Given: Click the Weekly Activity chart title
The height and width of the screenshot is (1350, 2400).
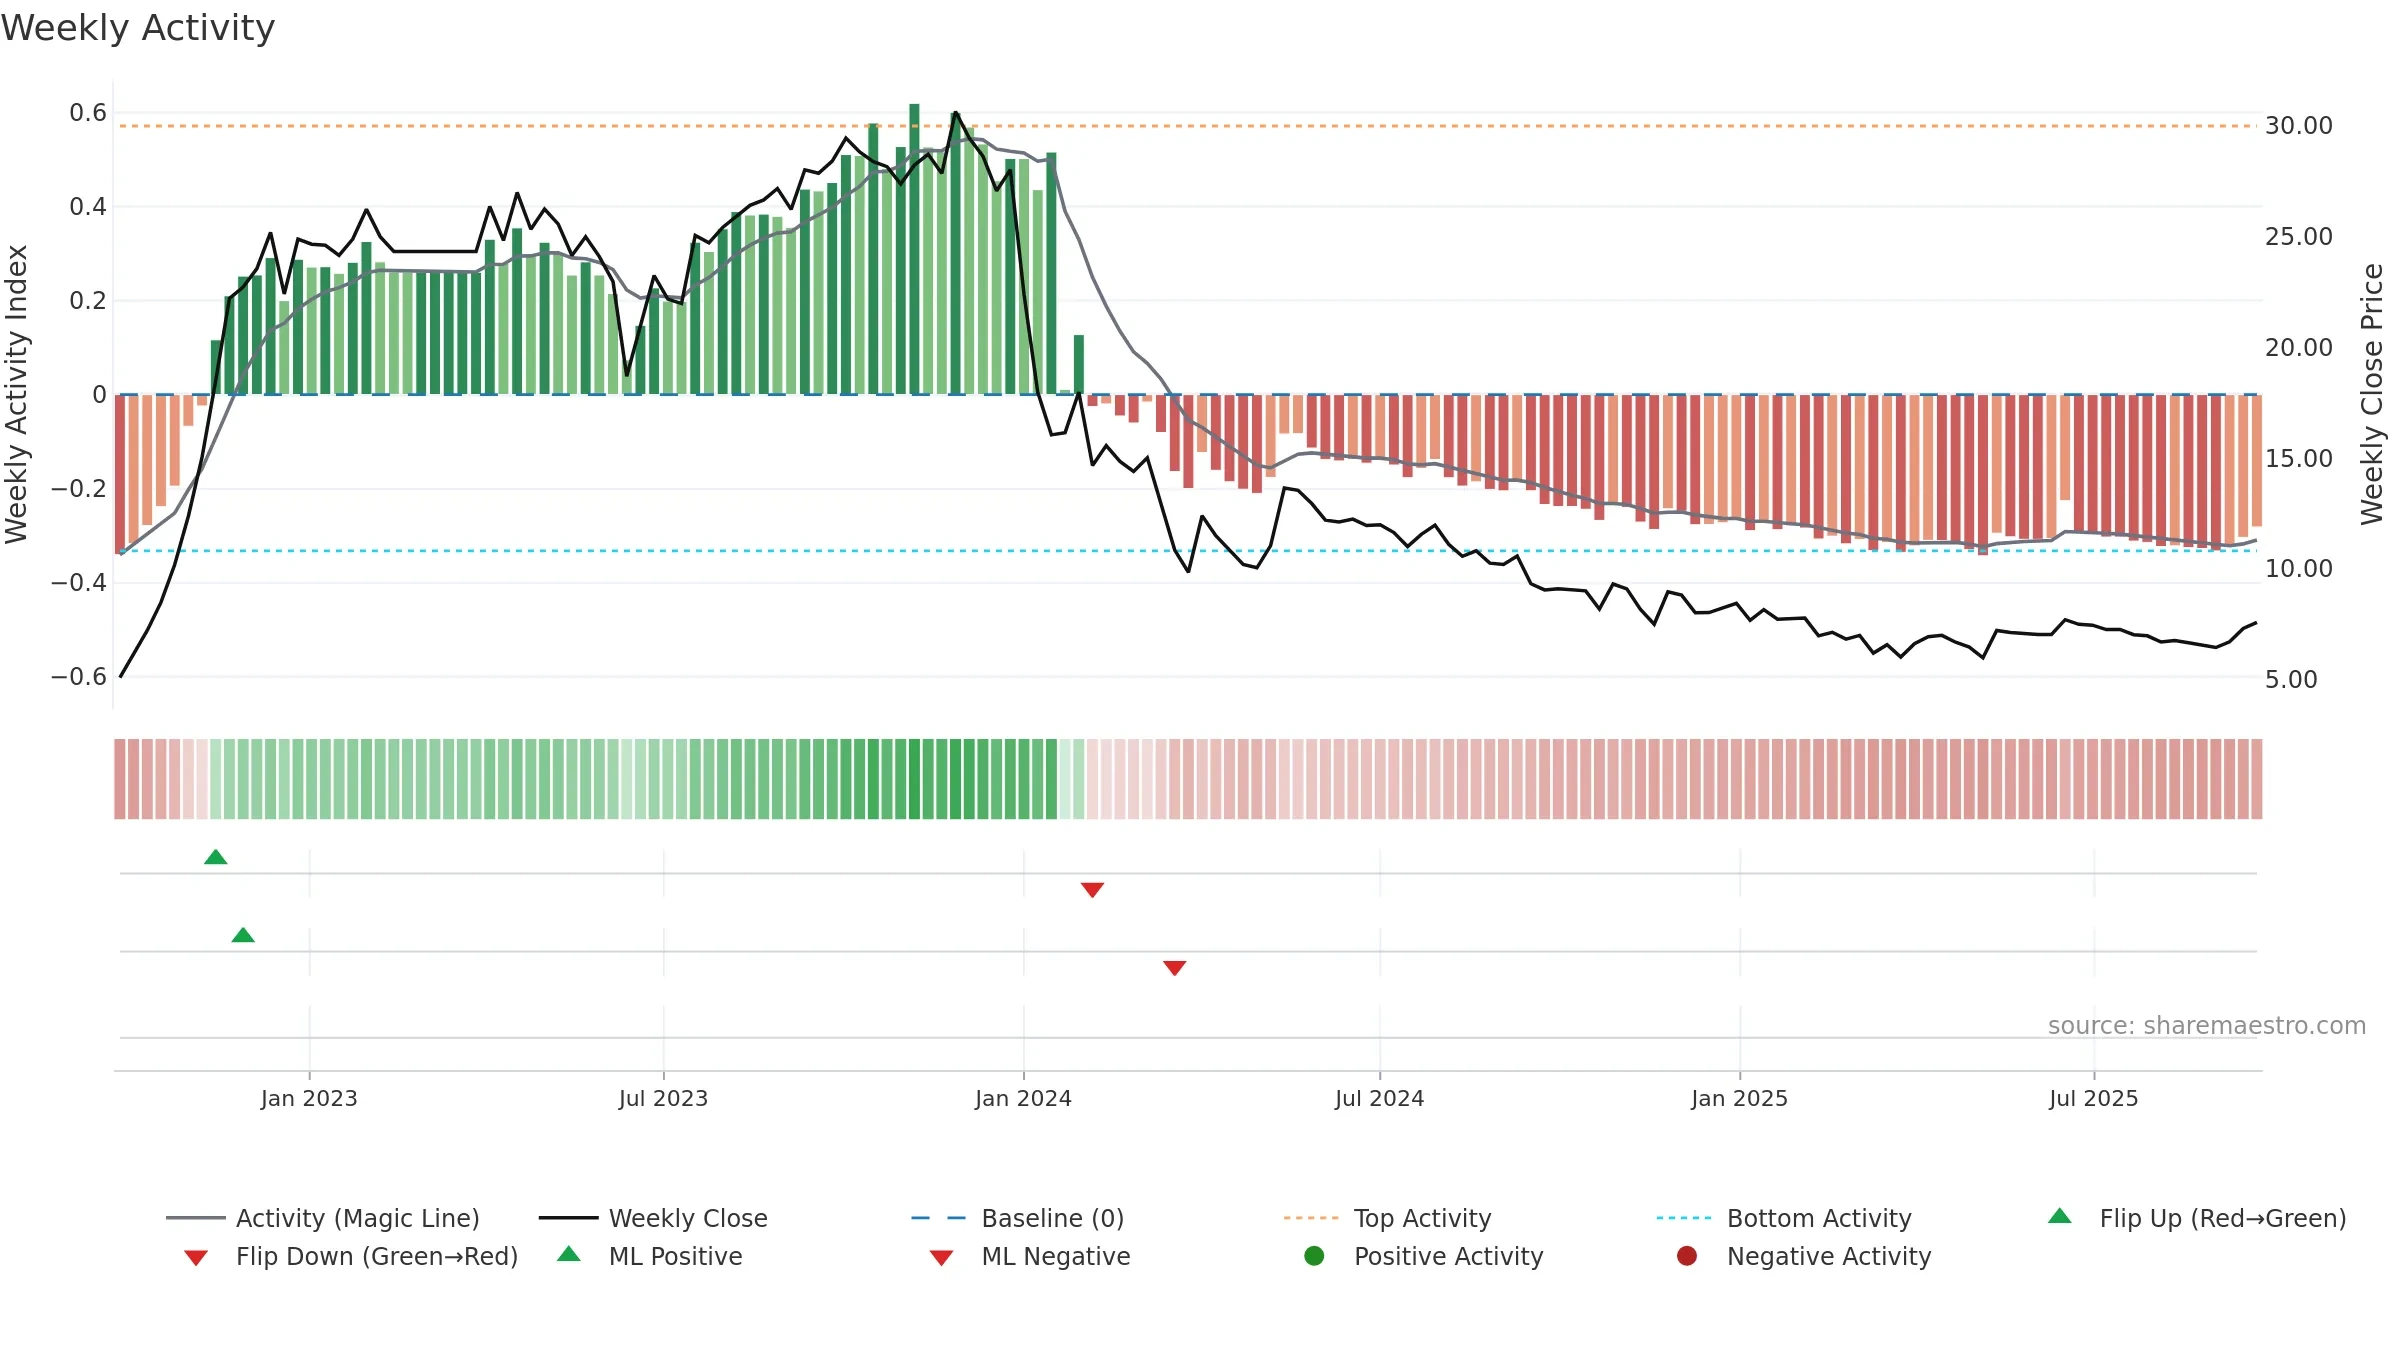Looking at the screenshot, I should click(x=138, y=28).
